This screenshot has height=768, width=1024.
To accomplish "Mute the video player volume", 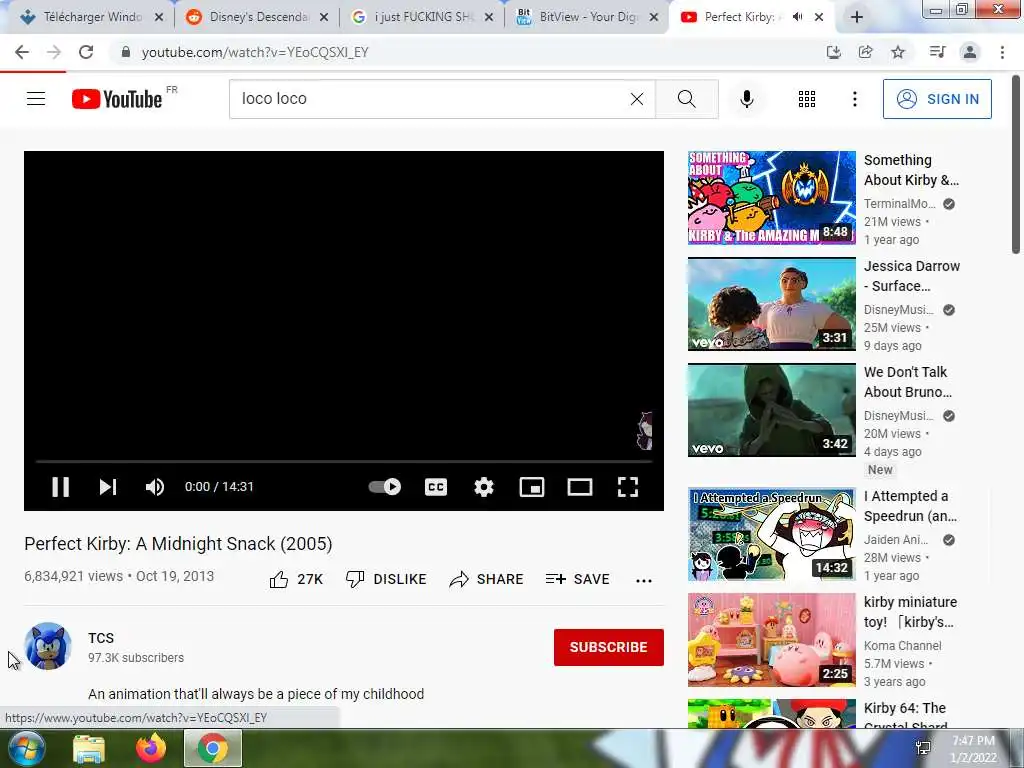I will pos(155,487).
